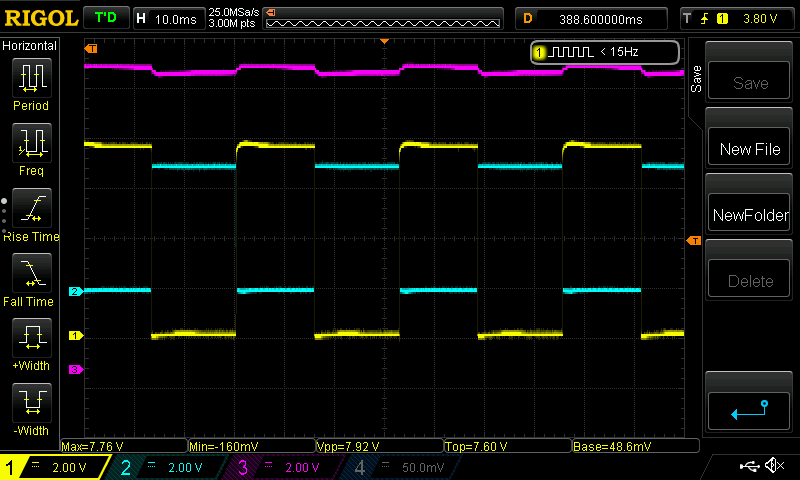Click the 25.0MSa/s sample rate readout
The image size is (800, 480).
click(234, 12)
